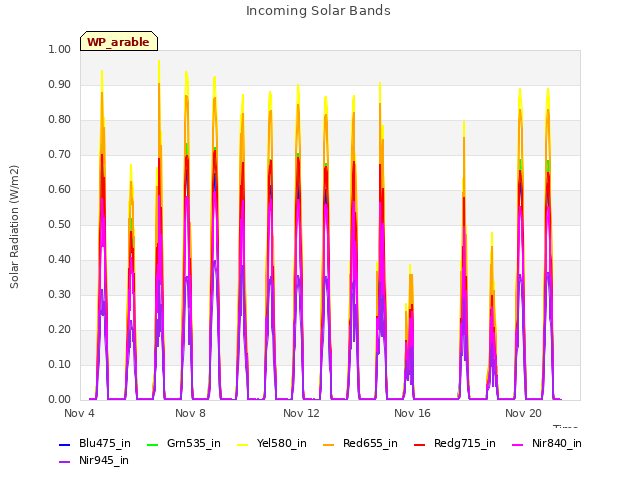
Task: Click the WP_arable label box
Action: click(x=119, y=41)
